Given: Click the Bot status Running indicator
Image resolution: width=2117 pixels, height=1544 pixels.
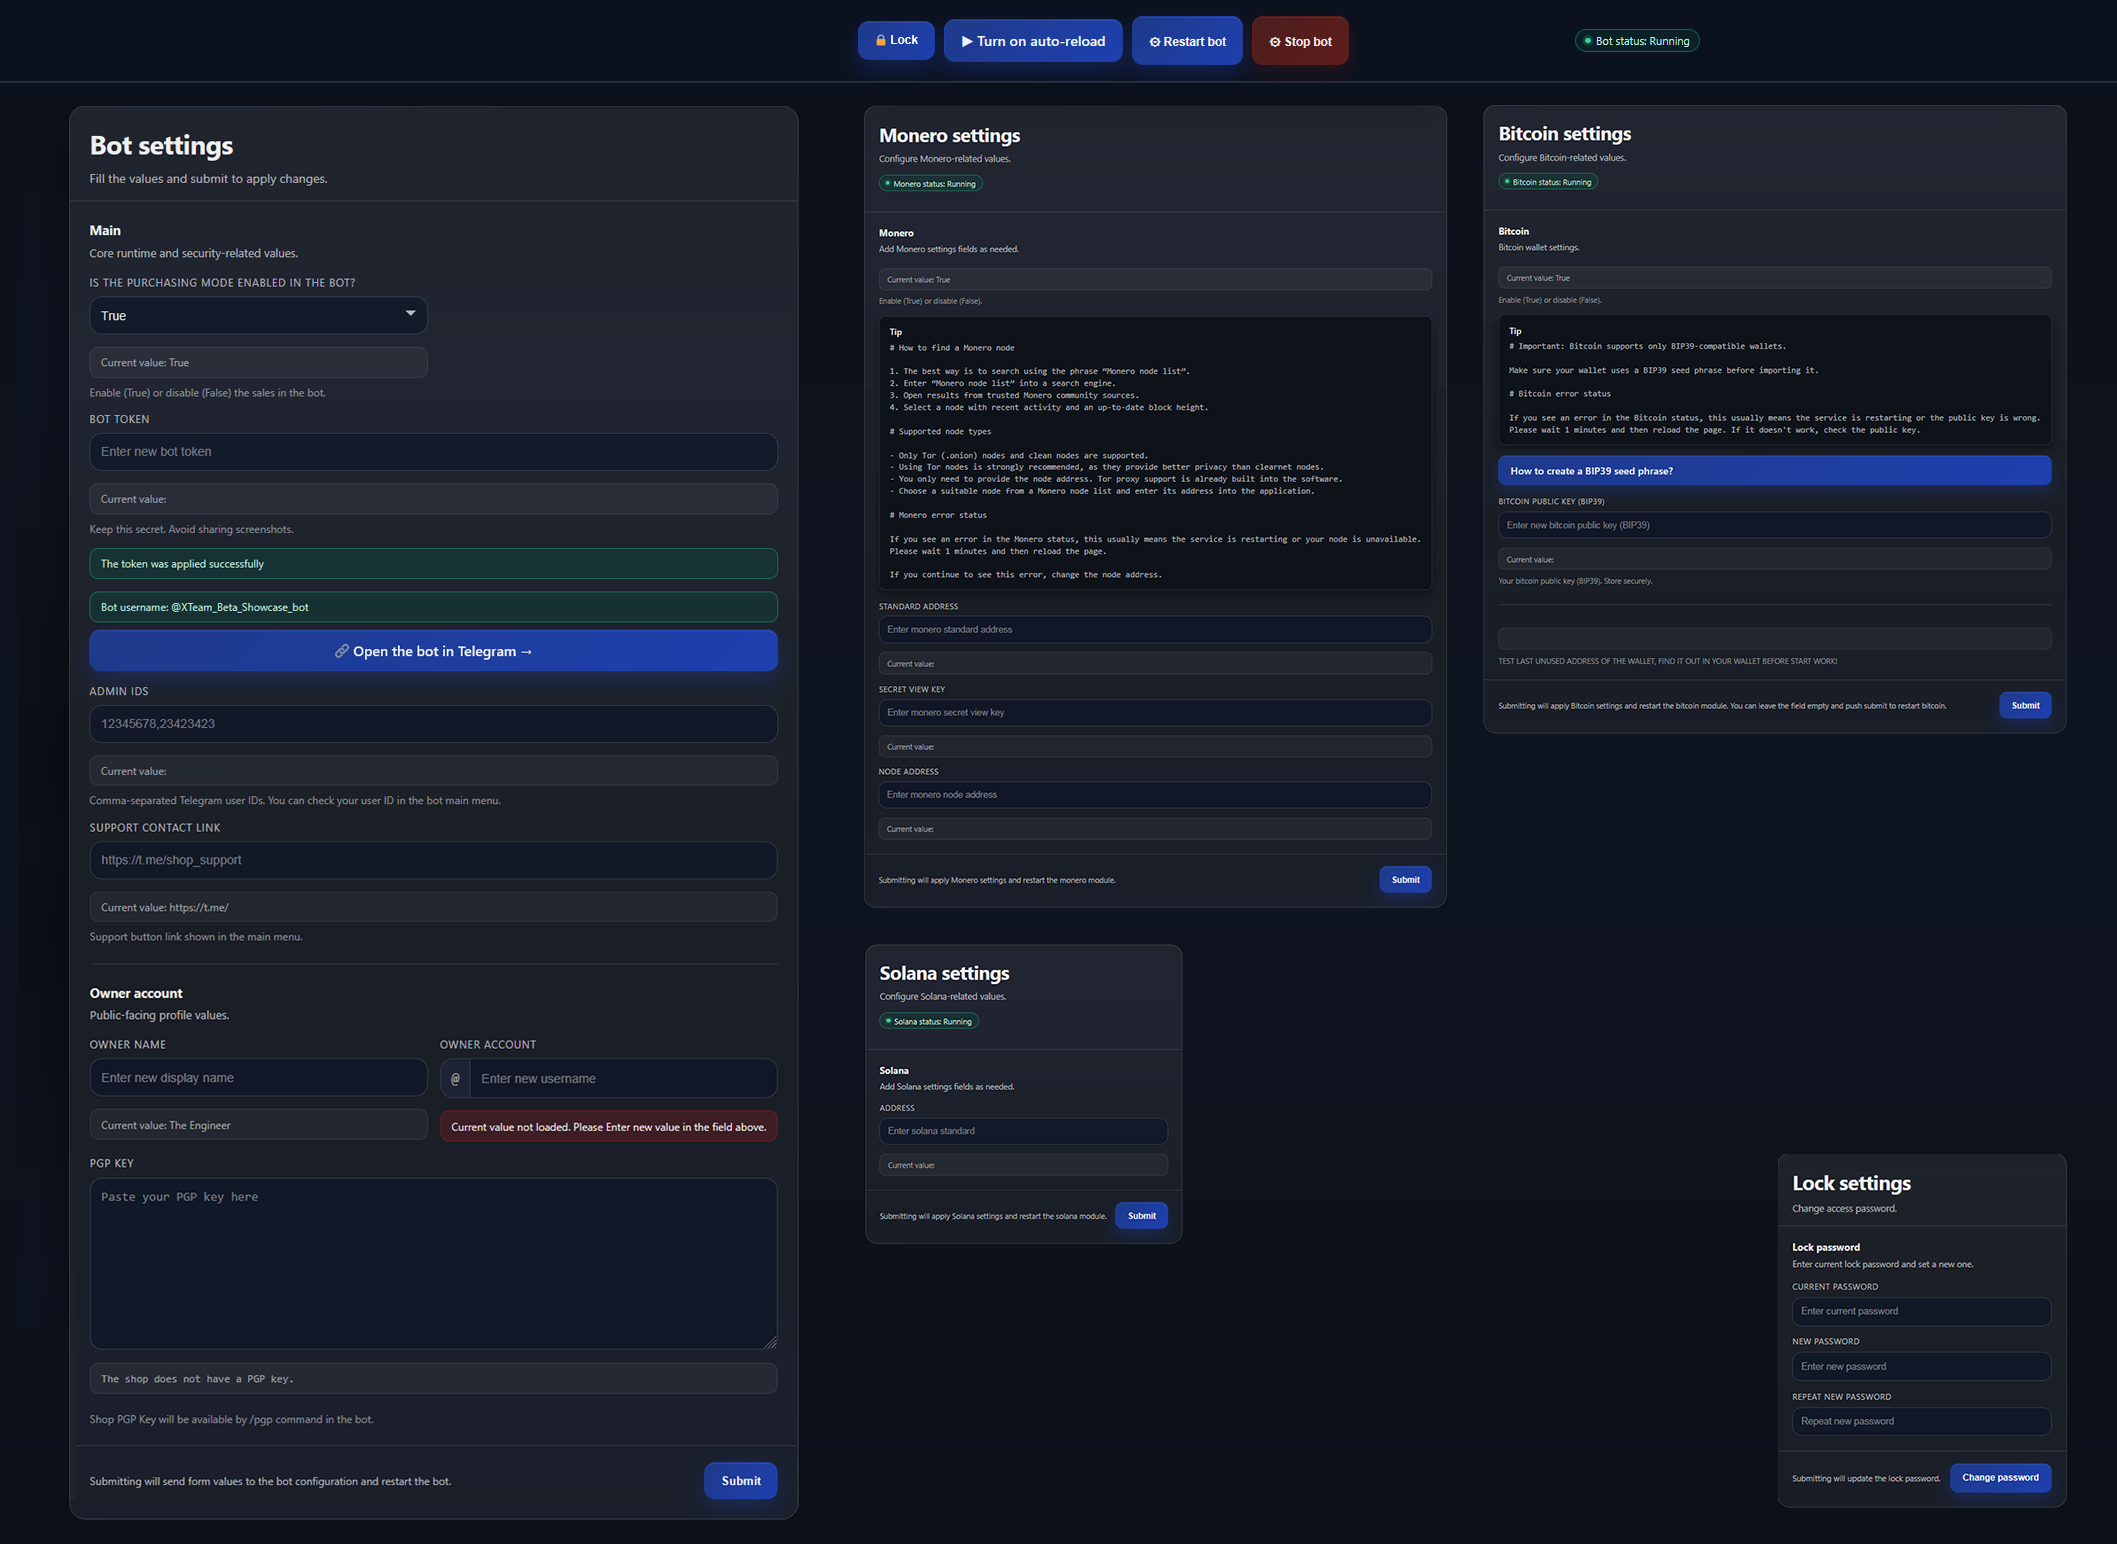Looking at the screenshot, I should pyautogui.click(x=1636, y=41).
